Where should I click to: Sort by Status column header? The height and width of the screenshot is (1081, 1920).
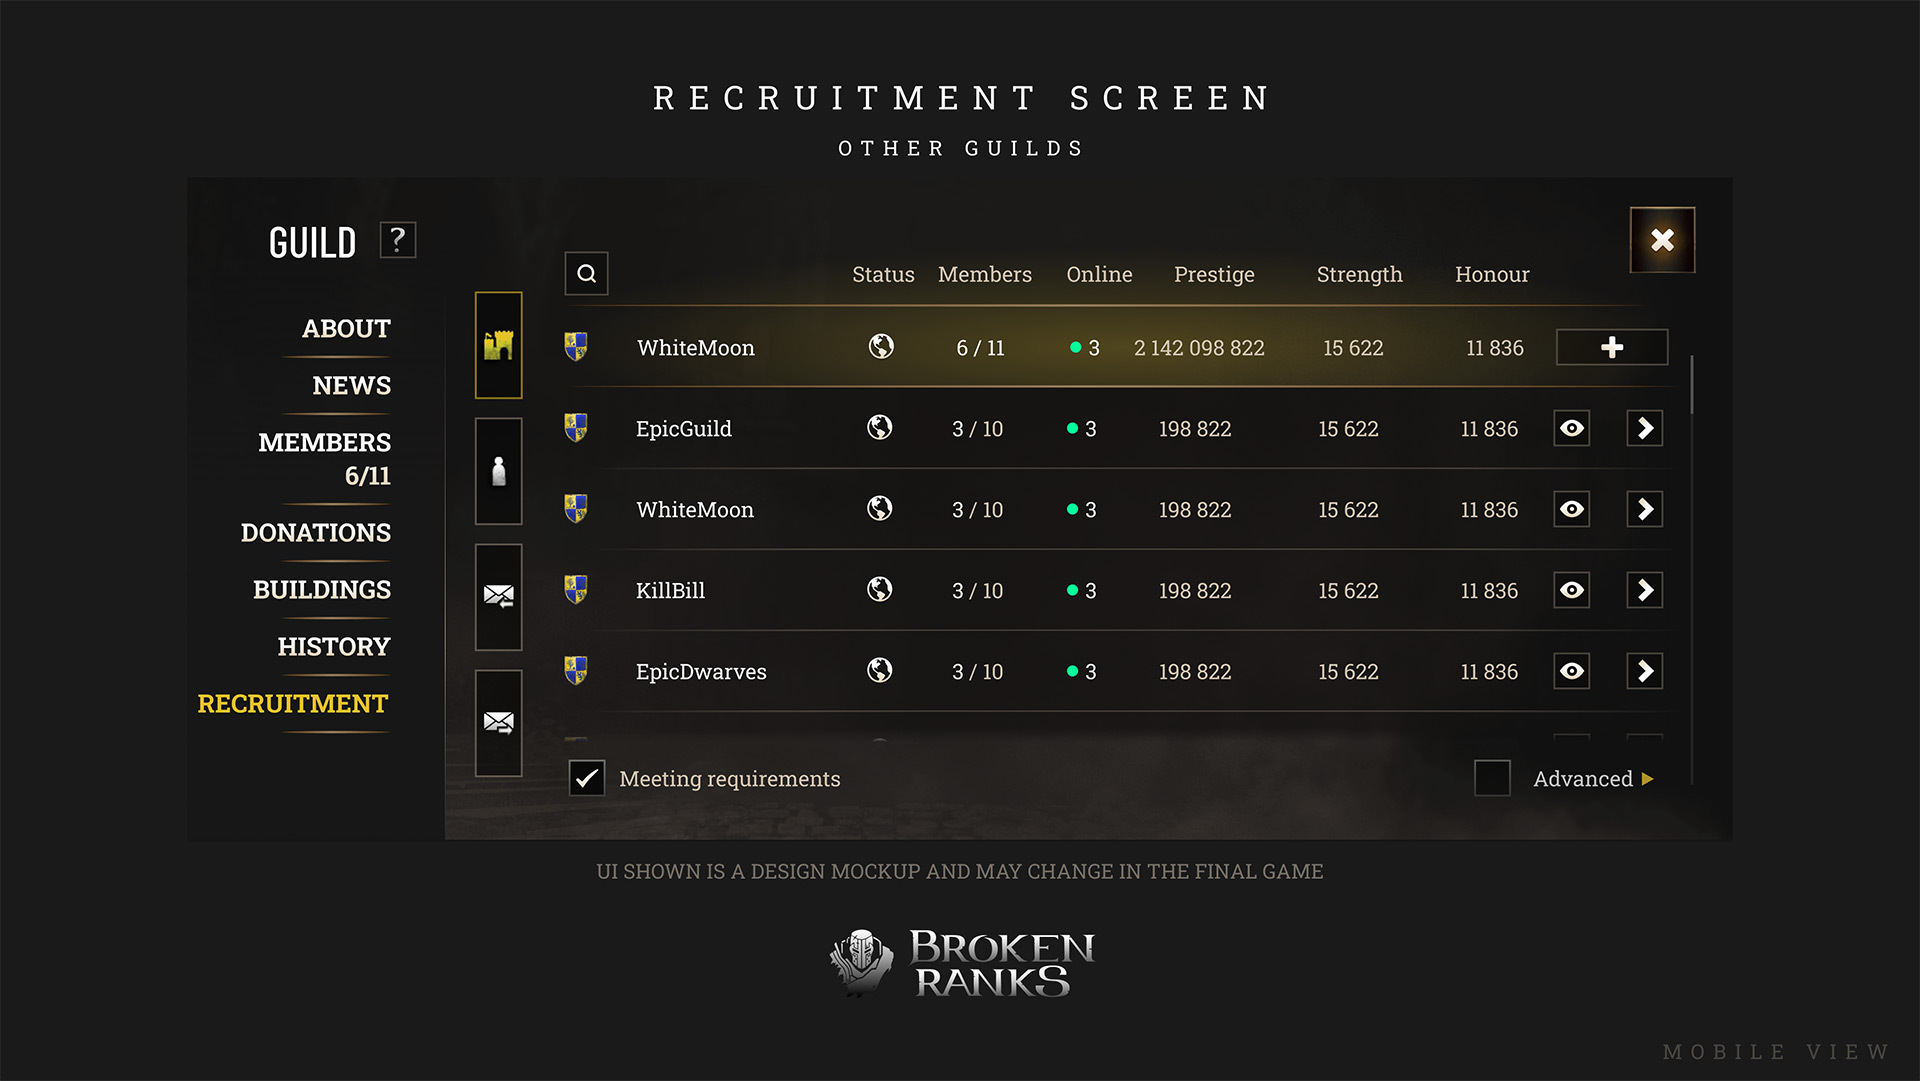pyautogui.click(x=883, y=274)
